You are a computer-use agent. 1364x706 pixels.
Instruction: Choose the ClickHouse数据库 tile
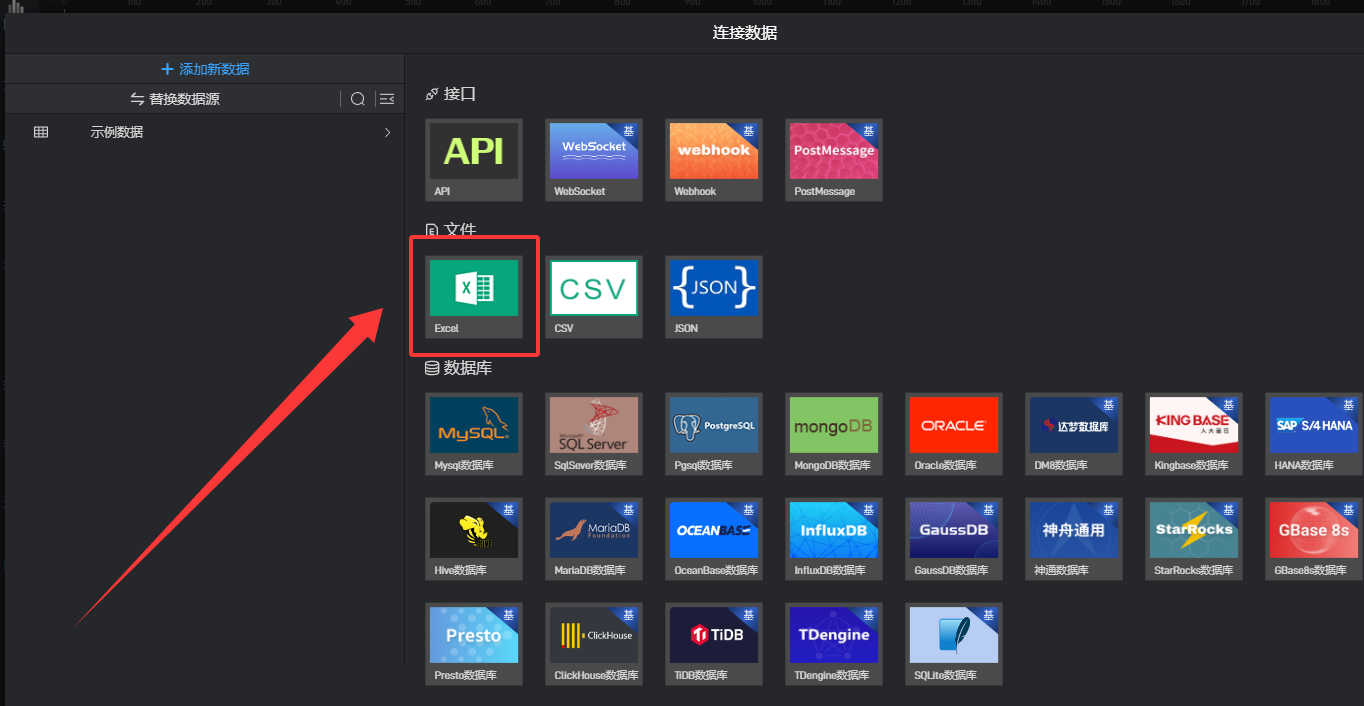coord(594,644)
